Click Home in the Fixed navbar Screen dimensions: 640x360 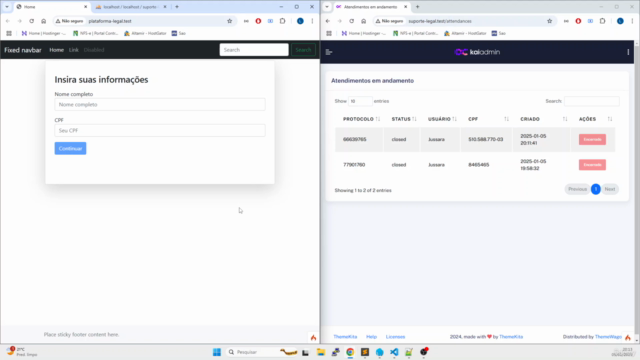(56, 50)
